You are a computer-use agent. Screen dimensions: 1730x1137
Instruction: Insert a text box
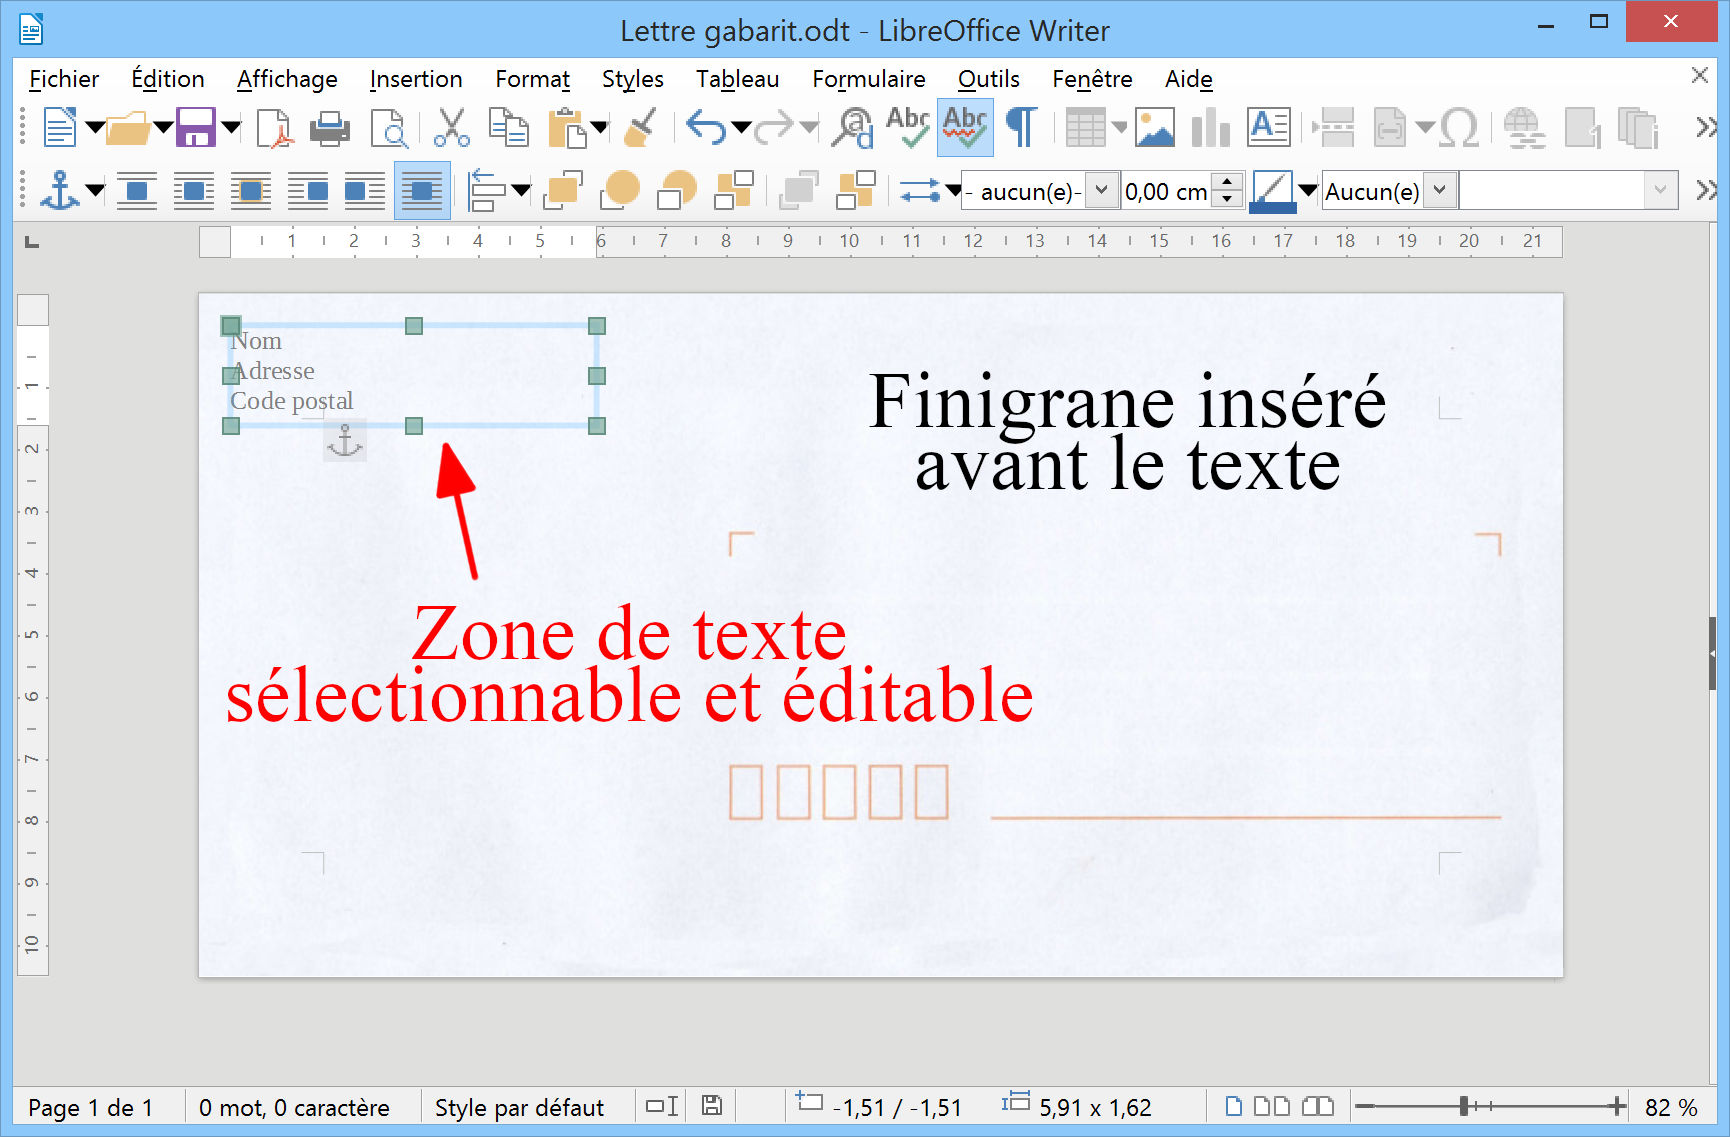pyautogui.click(x=1269, y=128)
